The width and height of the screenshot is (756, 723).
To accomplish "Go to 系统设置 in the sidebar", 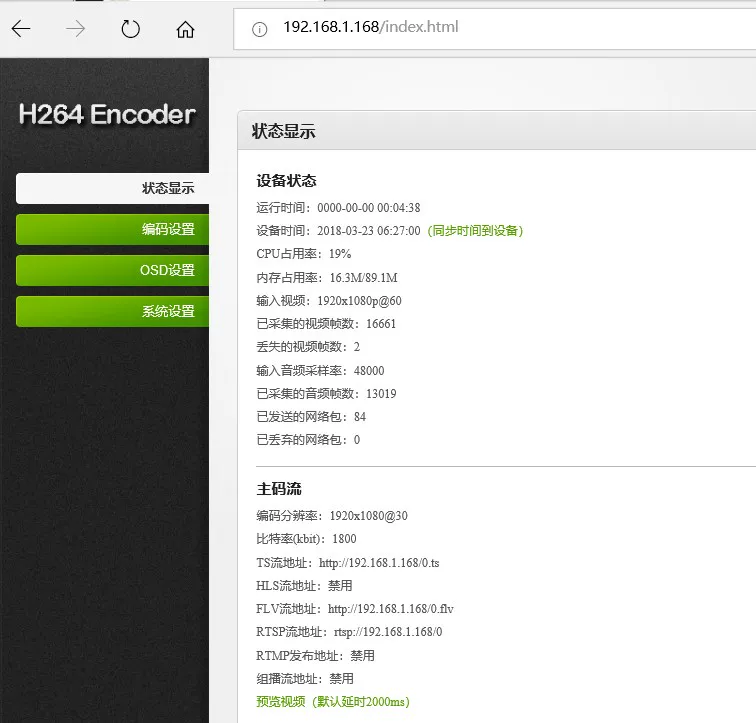I will coord(113,311).
